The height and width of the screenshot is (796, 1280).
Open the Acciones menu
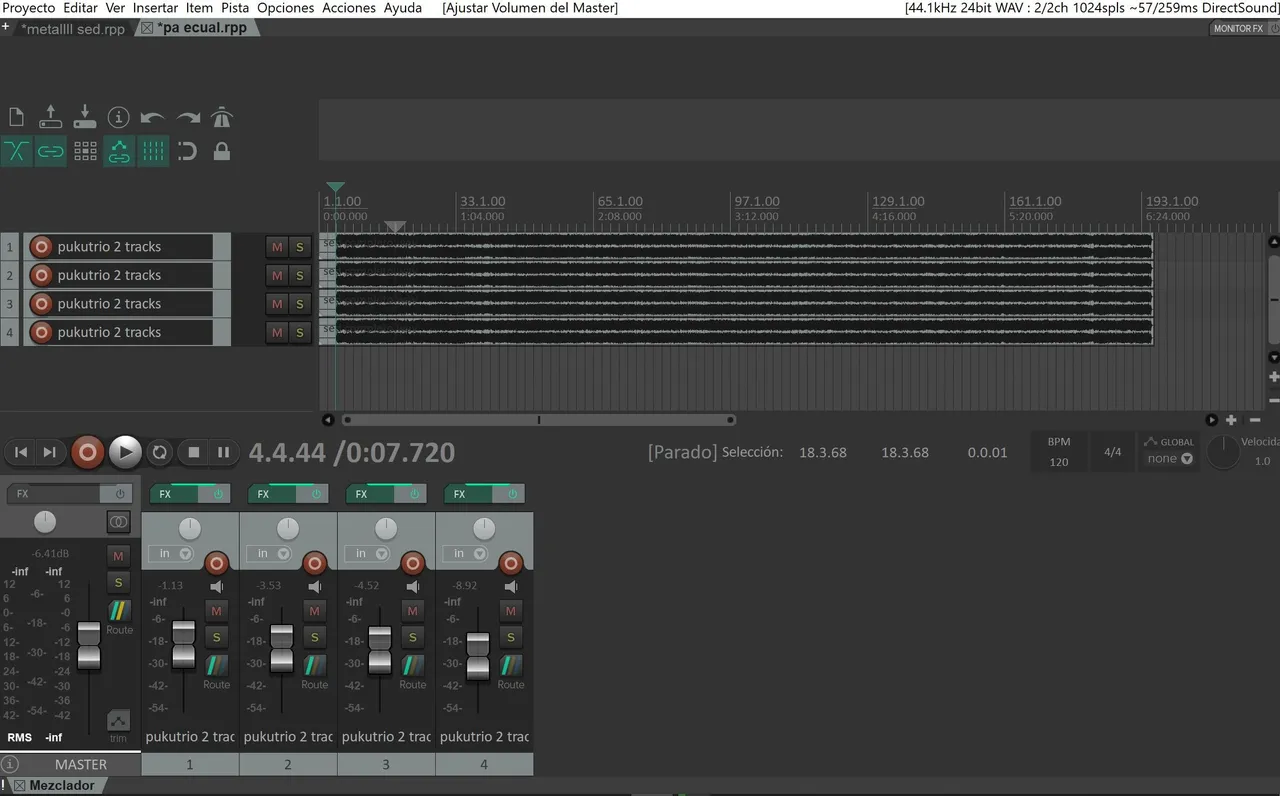point(349,8)
